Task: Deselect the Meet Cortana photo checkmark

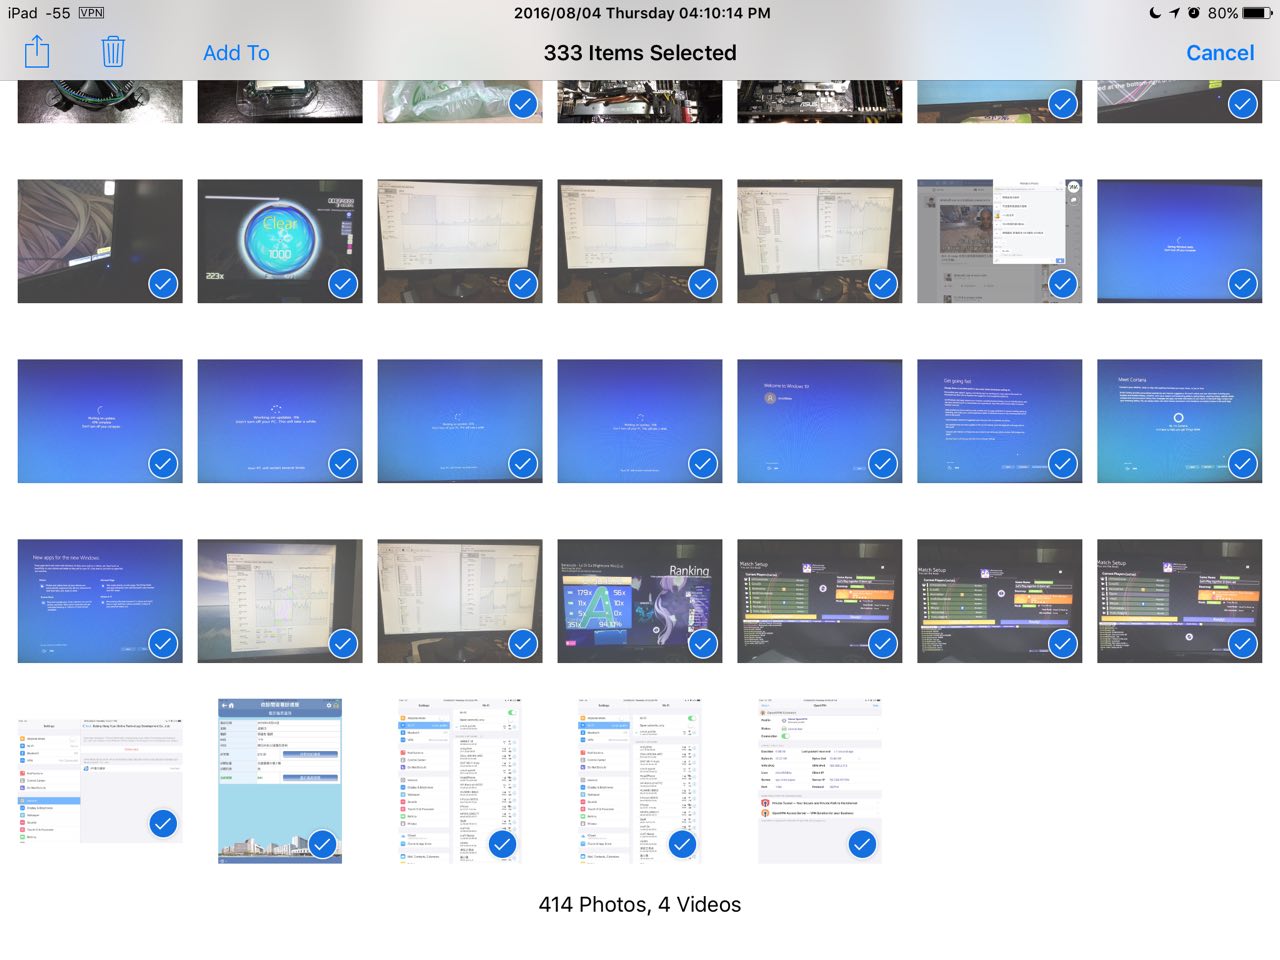Action: [1242, 464]
